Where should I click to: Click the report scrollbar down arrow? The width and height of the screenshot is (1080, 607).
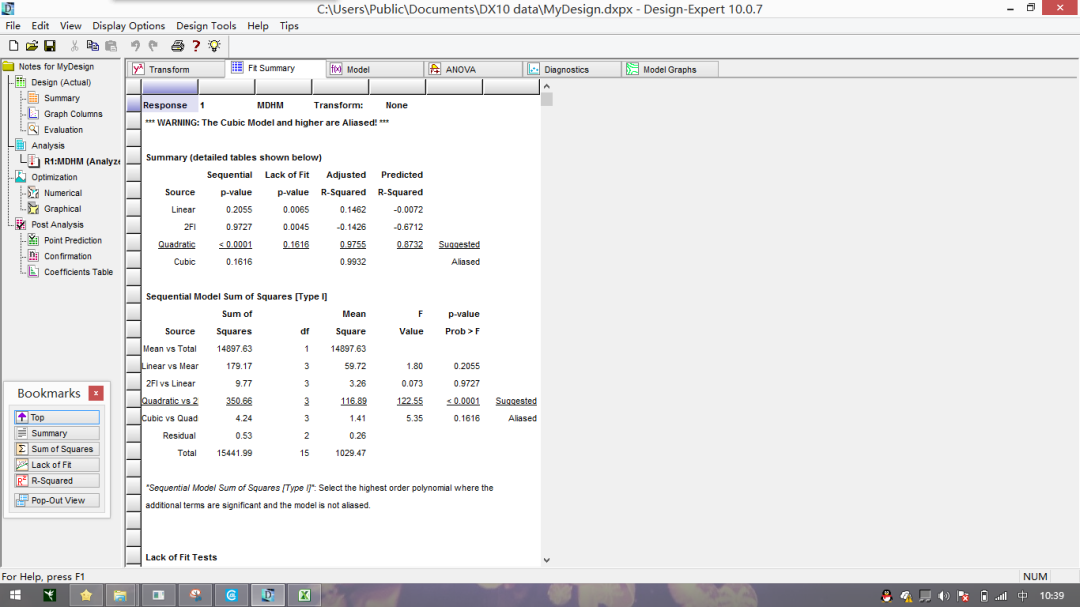(x=546, y=560)
